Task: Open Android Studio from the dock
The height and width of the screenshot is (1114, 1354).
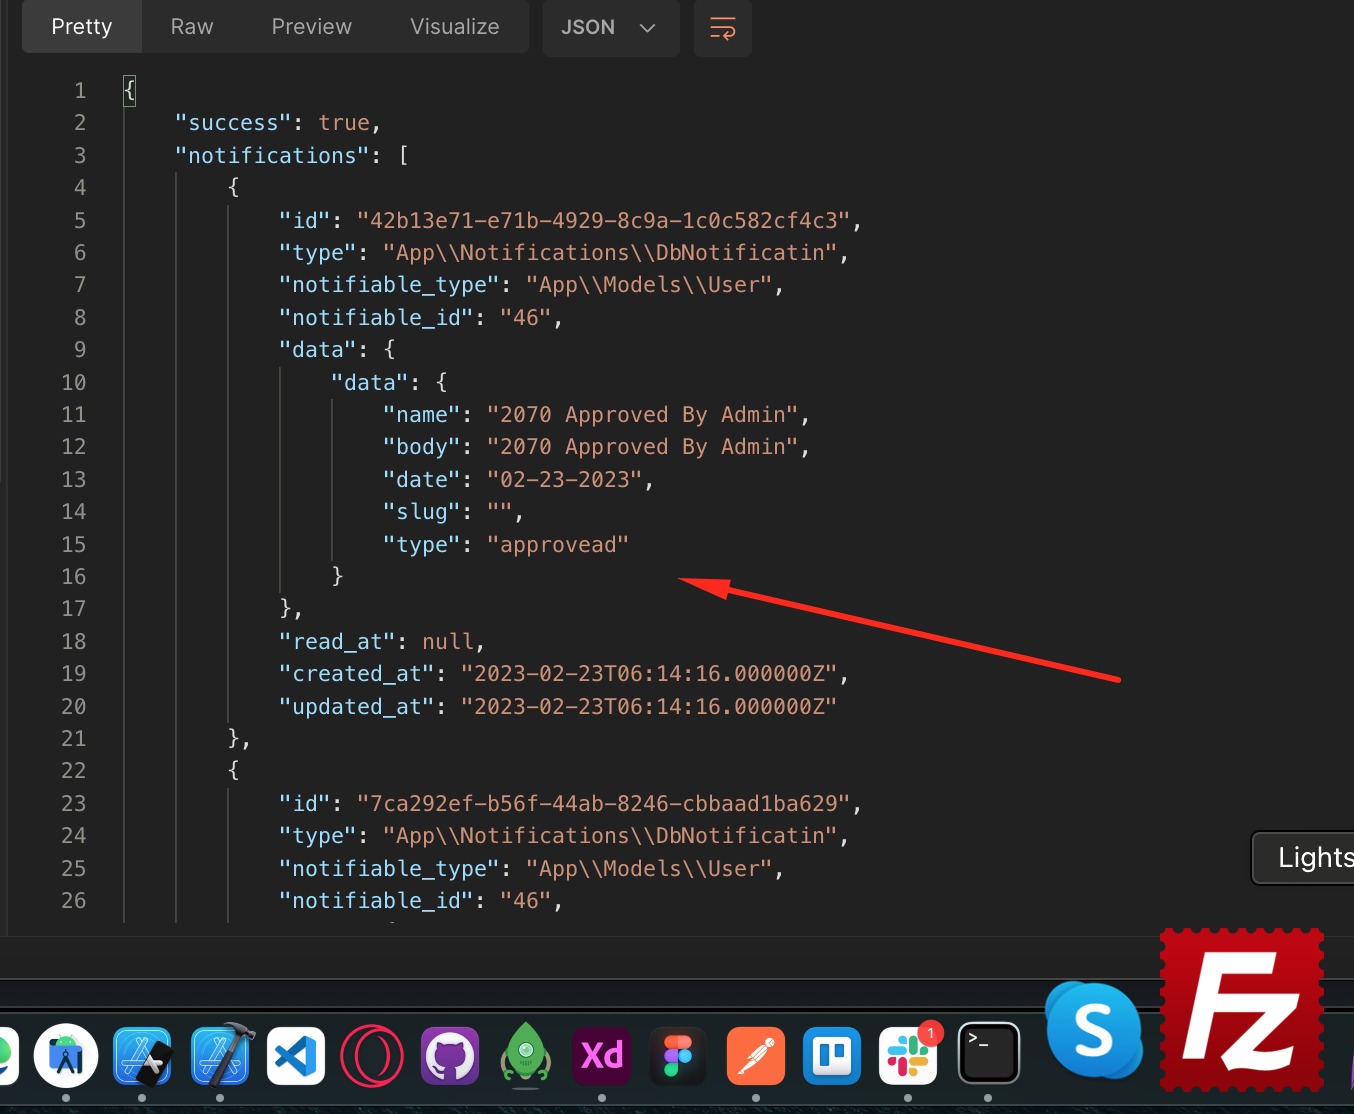Action: (x=66, y=1056)
